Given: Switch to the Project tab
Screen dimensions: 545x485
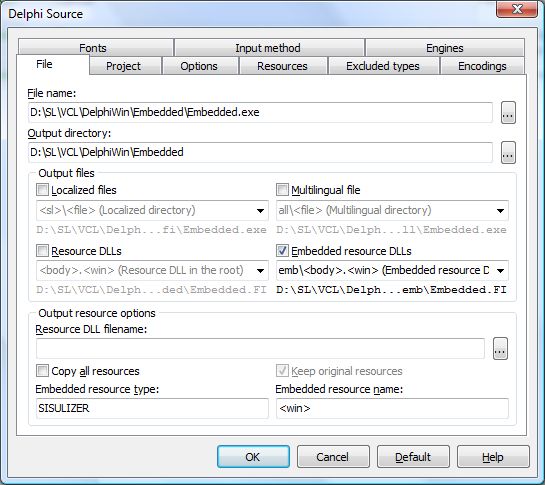Looking at the screenshot, I should click(123, 66).
